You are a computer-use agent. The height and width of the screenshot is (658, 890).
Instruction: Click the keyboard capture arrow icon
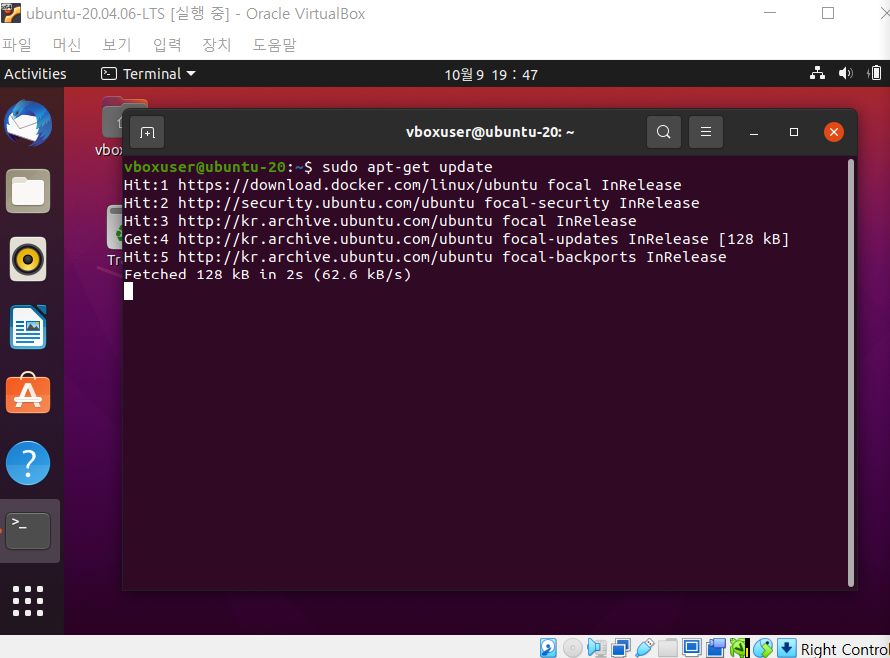click(787, 648)
